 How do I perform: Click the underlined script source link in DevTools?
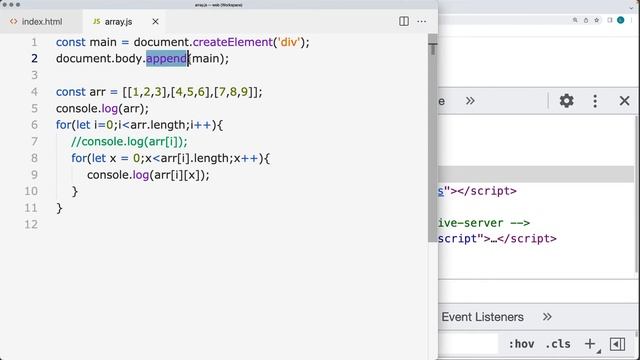coord(441,191)
